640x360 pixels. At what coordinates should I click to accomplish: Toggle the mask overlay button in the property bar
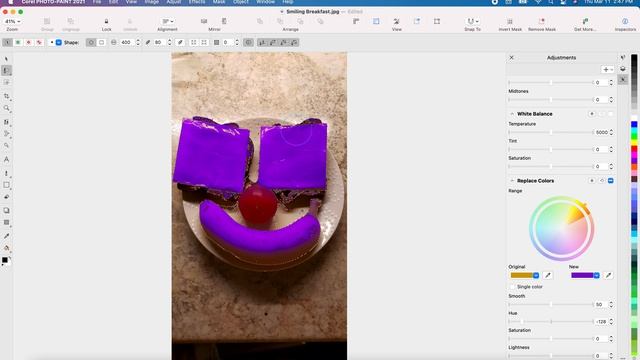[x=248, y=42]
